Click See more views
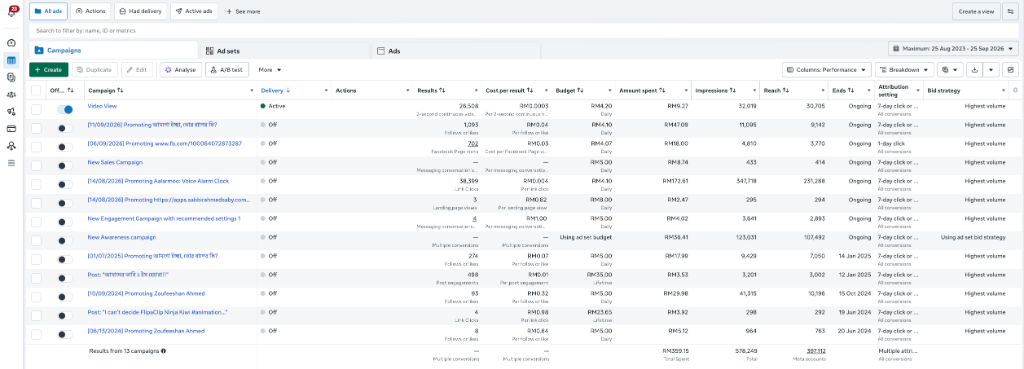The image size is (1024, 369). coord(244,12)
